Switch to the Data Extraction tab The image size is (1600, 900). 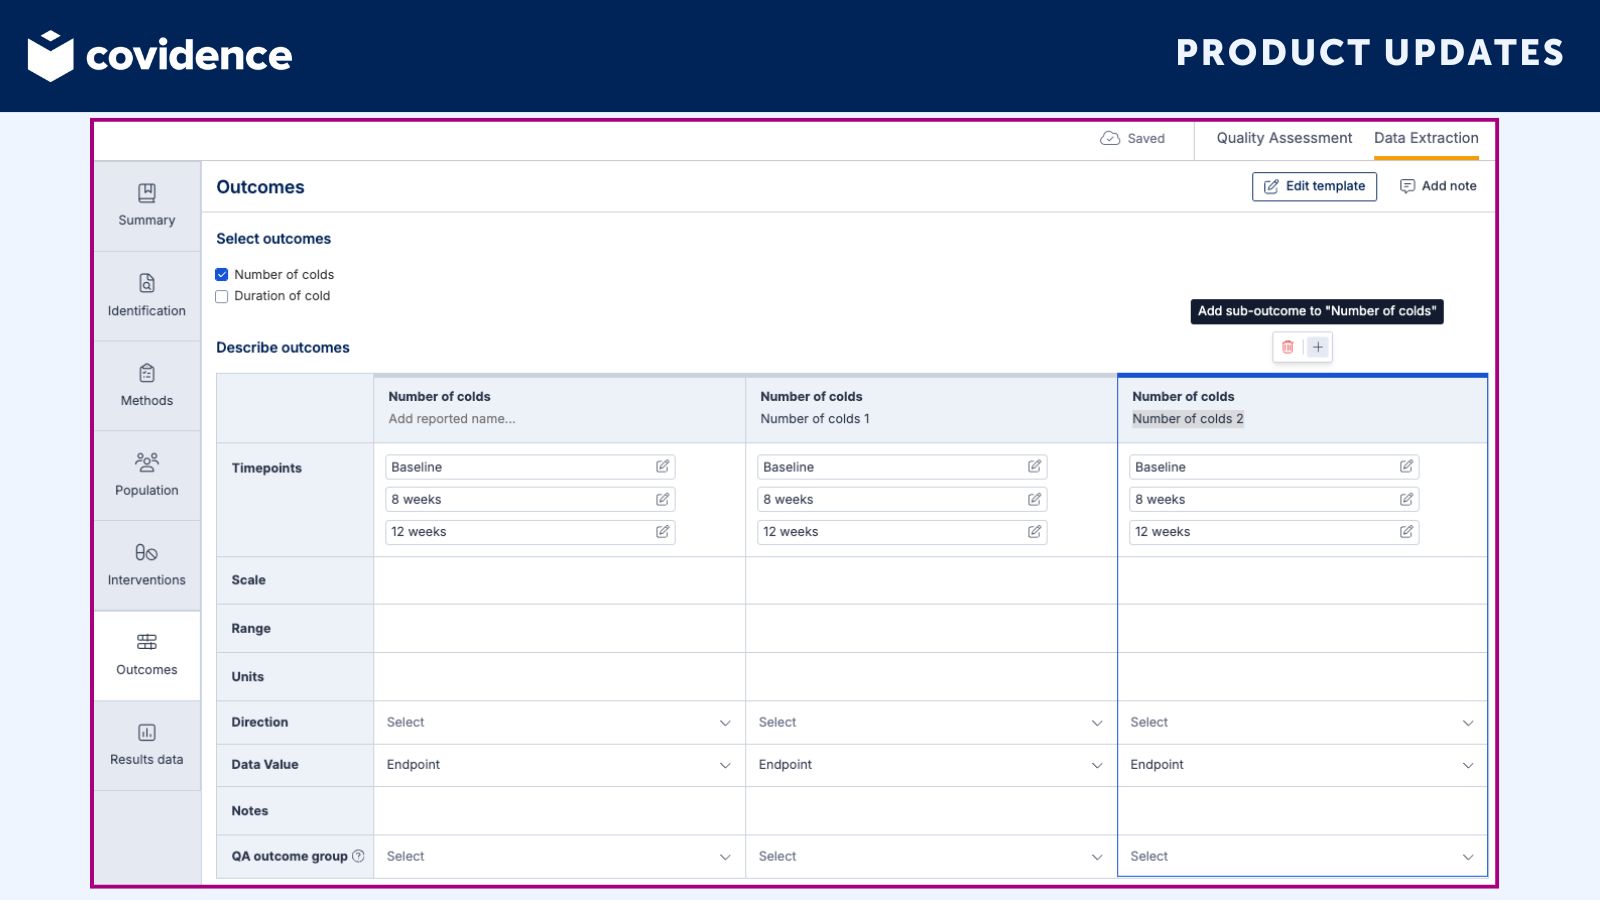click(1426, 138)
